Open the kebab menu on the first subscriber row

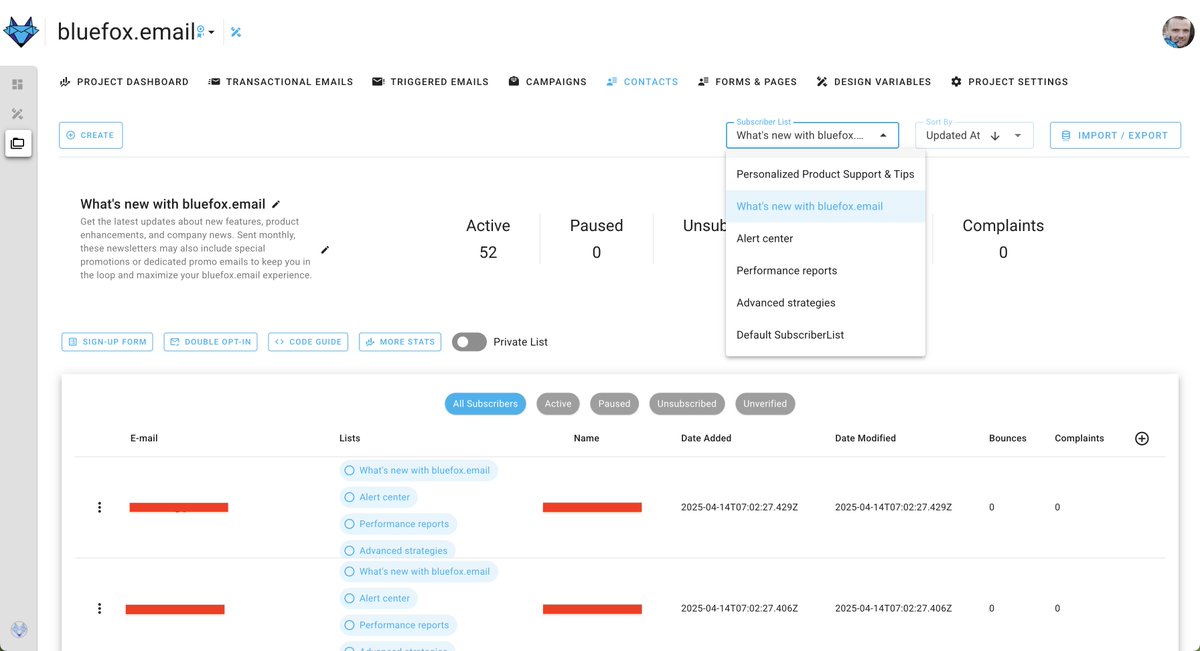pyautogui.click(x=99, y=507)
